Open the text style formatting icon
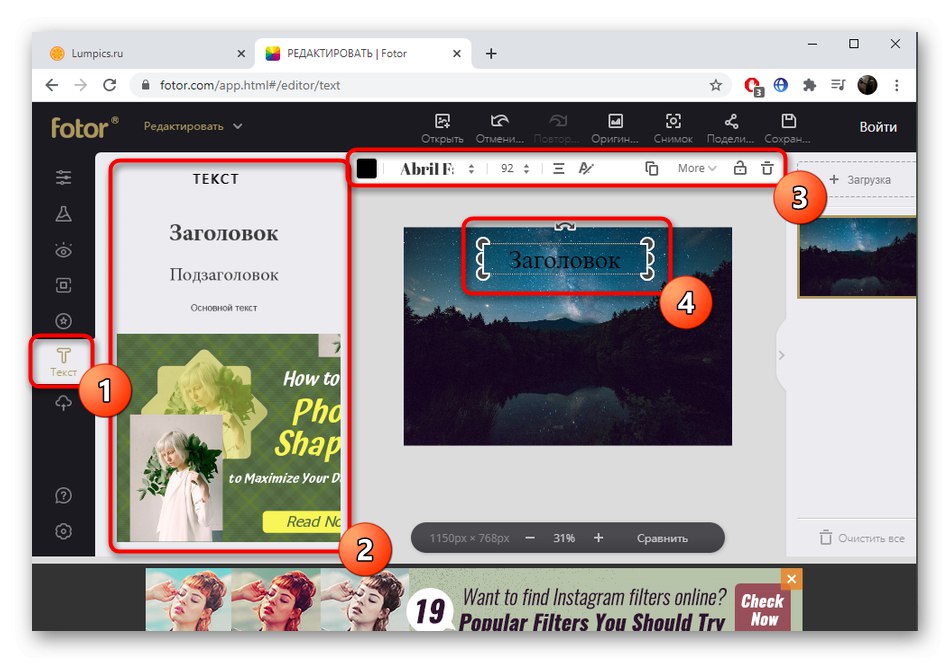This screenshot has height=663, width=950. [585, 168]
